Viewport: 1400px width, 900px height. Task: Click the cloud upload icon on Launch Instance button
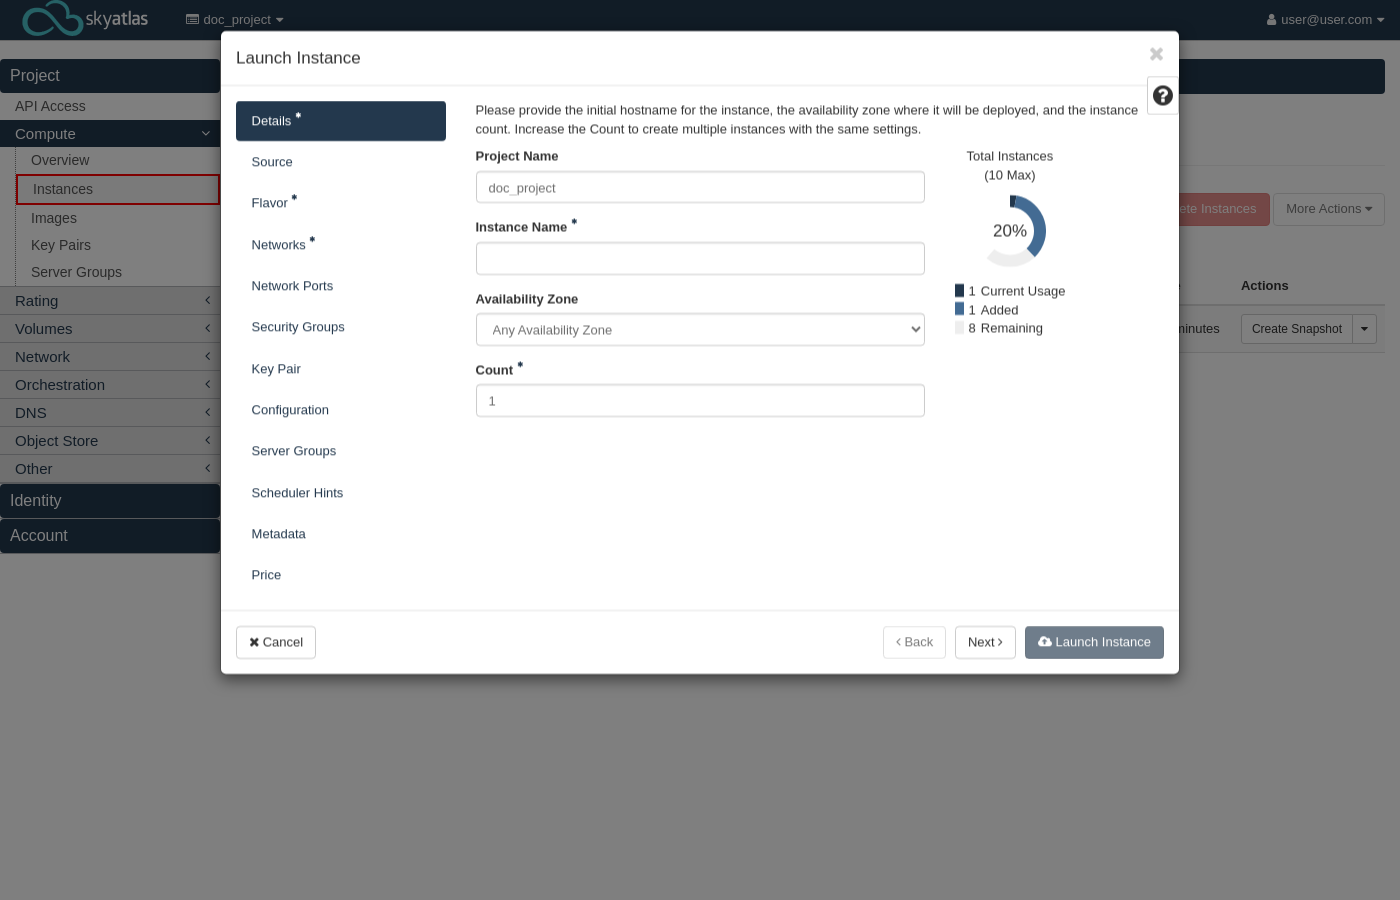(x=1045, y=642)
